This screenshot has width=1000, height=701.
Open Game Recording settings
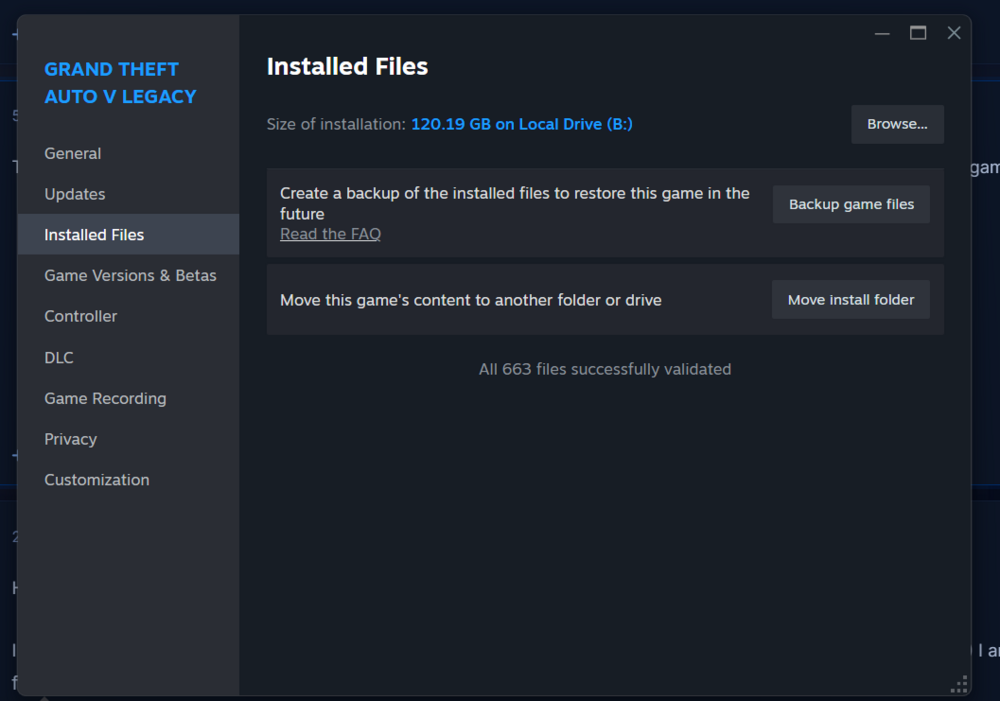pos(105,398)
